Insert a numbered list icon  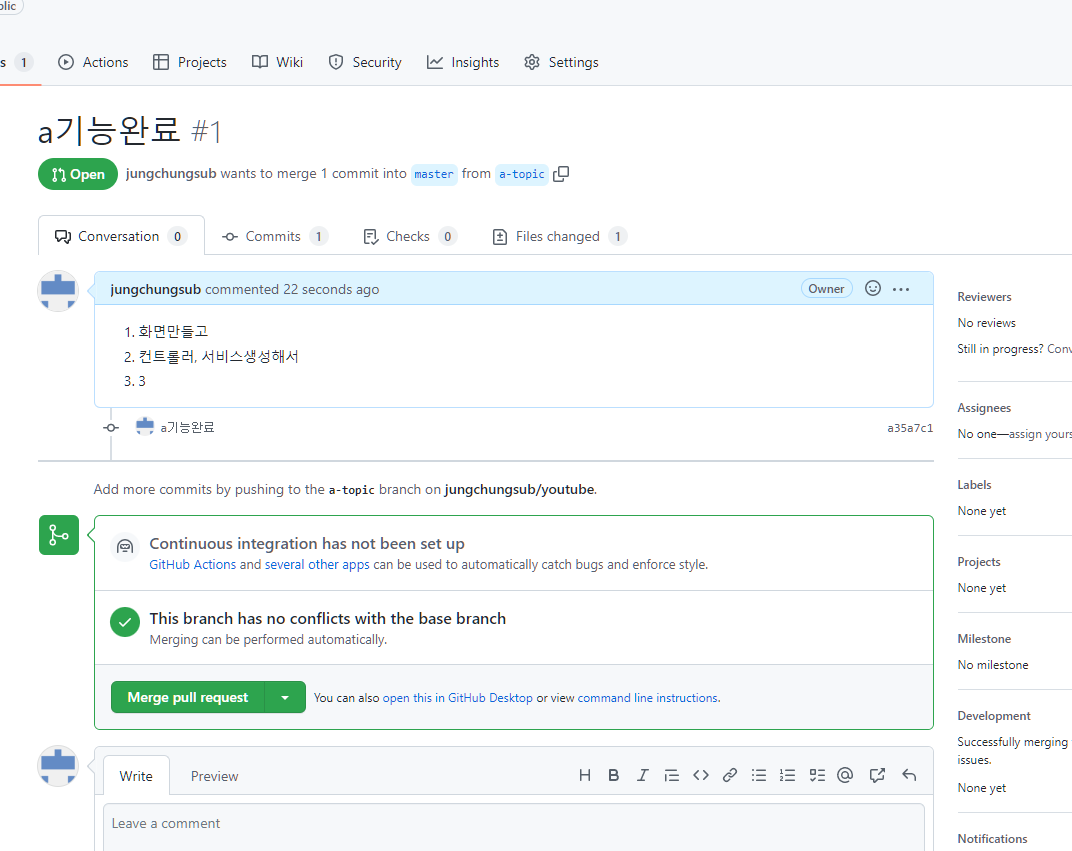[788, 775]
